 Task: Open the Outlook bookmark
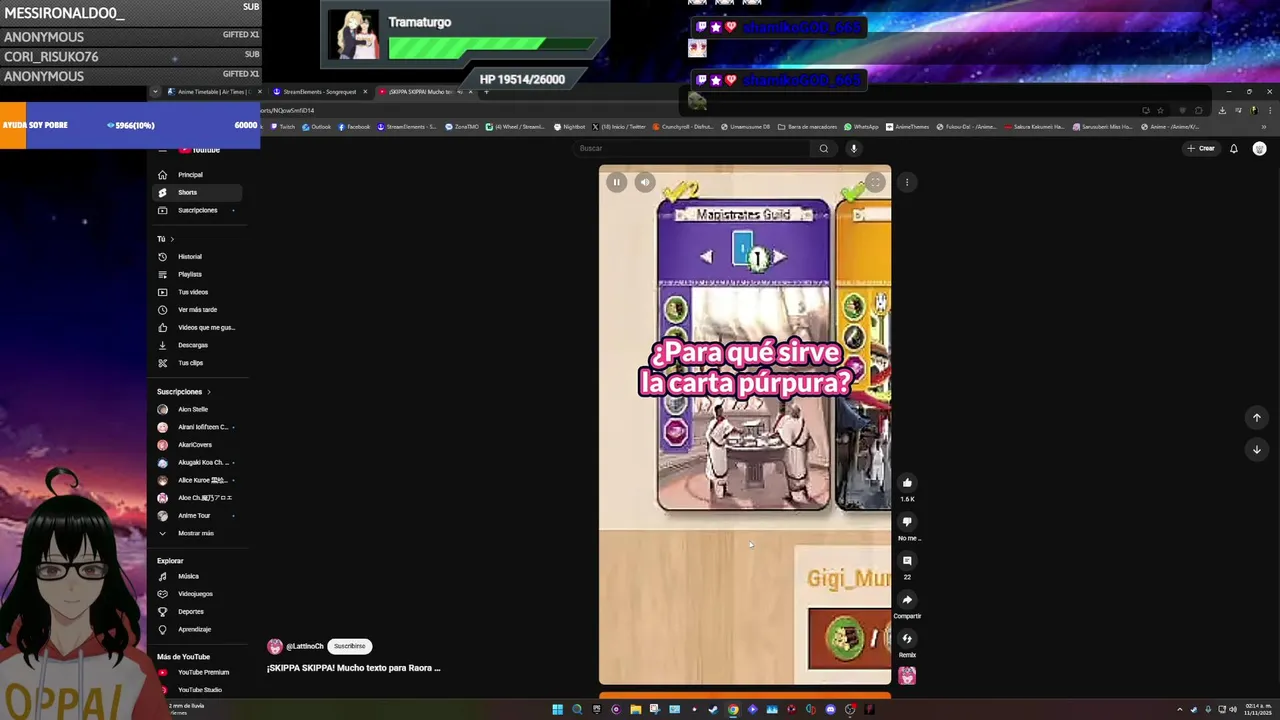click(x=316, y=127)
